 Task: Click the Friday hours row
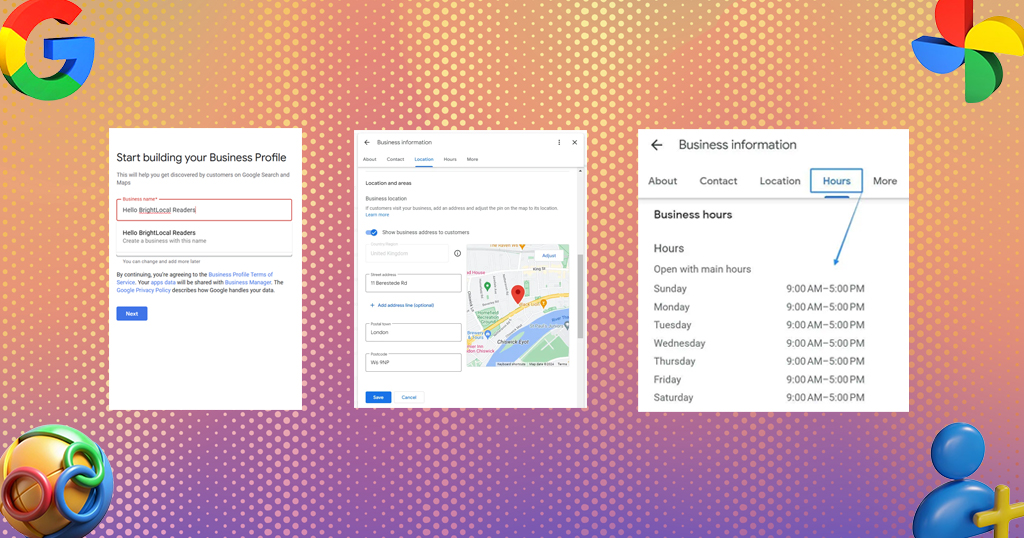[759, 379]
